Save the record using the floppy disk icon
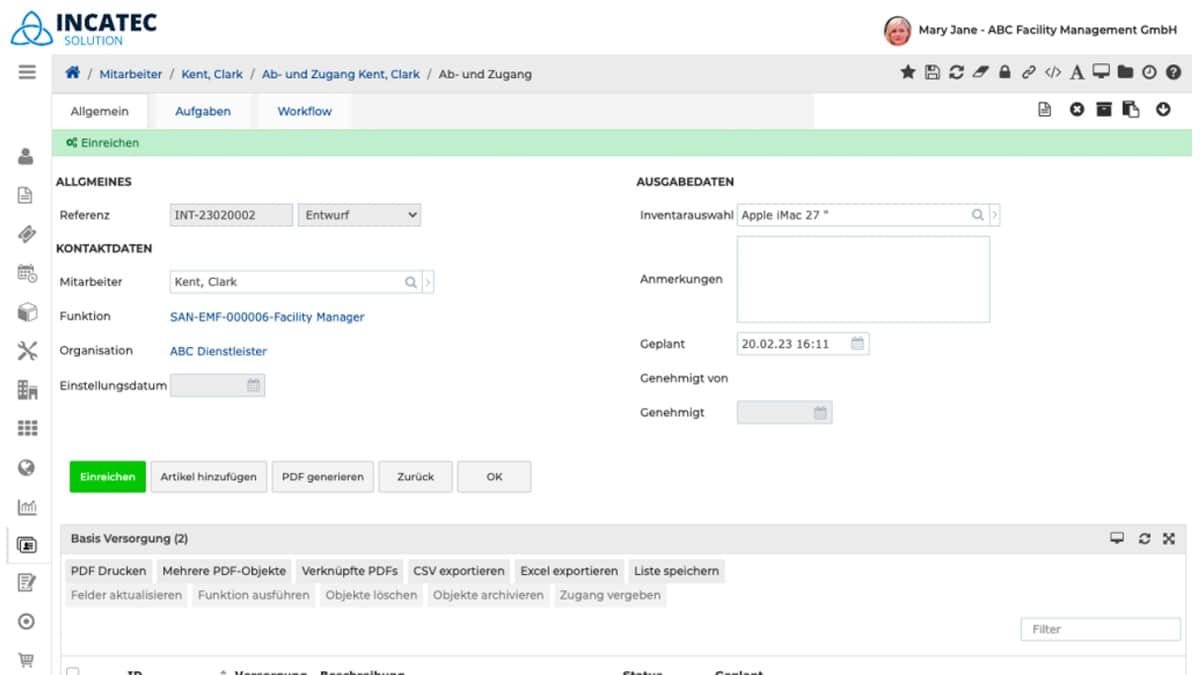Image resolution: width=1200 pixels, height=675 pixels. click(933, 73)
